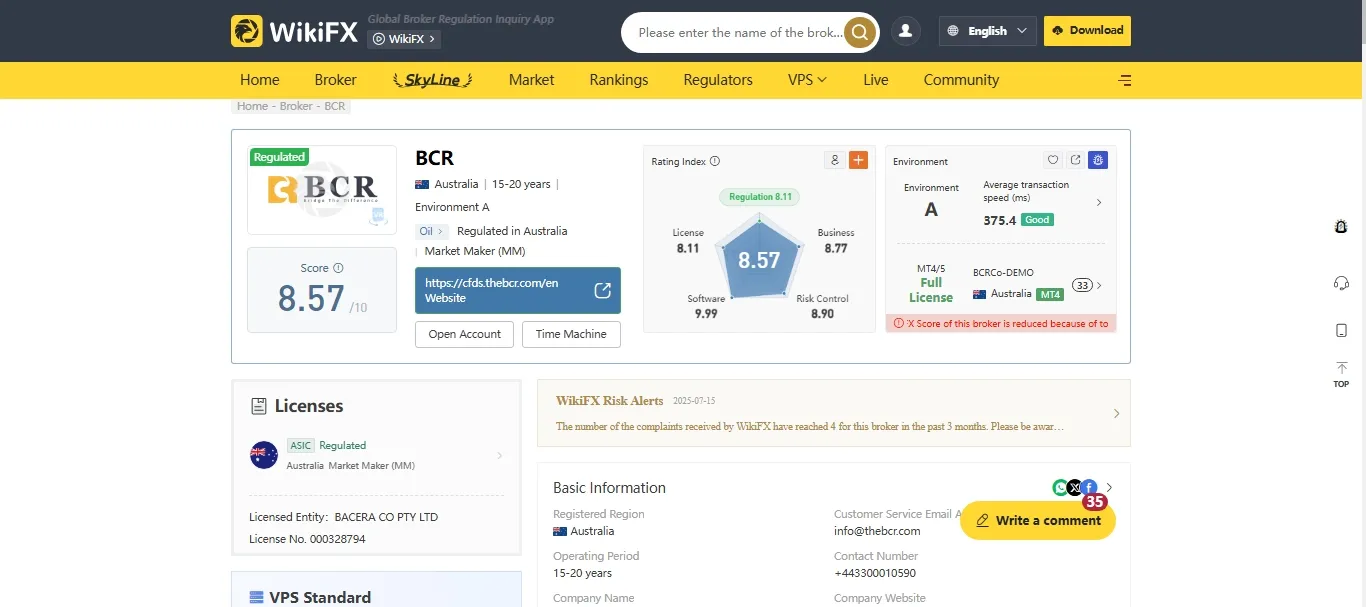Click the green Regulated label on logo
Screen dimensions: 1366x607
[279, 157]
